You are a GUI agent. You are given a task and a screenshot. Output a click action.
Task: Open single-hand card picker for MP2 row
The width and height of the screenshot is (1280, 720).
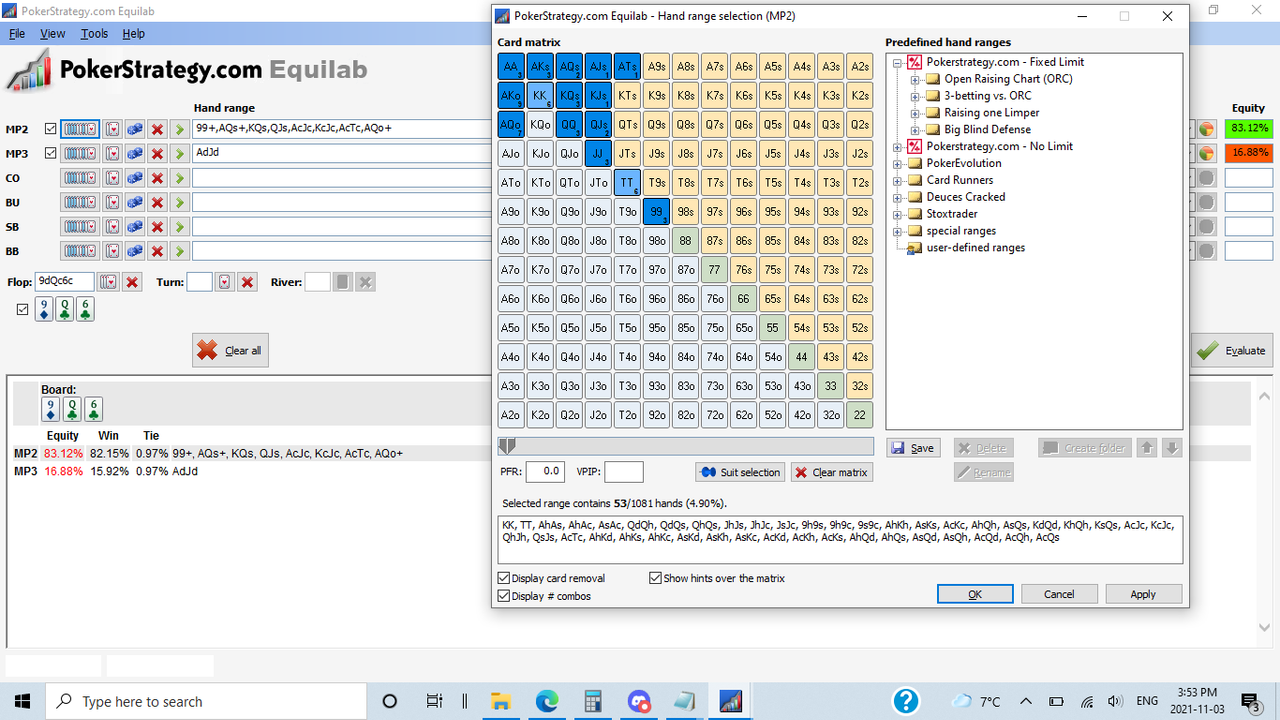pyautogui.click(x=112, y=129)
